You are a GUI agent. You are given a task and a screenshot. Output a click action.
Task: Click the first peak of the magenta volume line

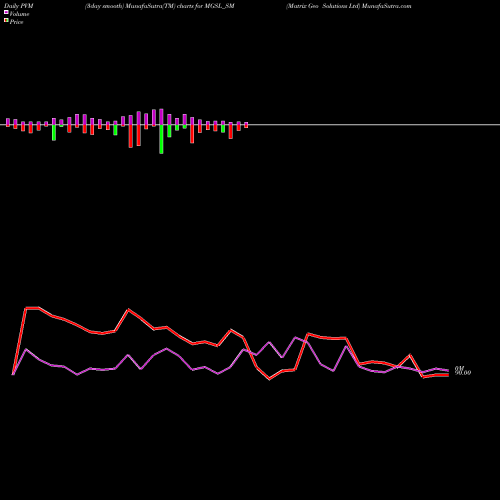coord(26,349)
